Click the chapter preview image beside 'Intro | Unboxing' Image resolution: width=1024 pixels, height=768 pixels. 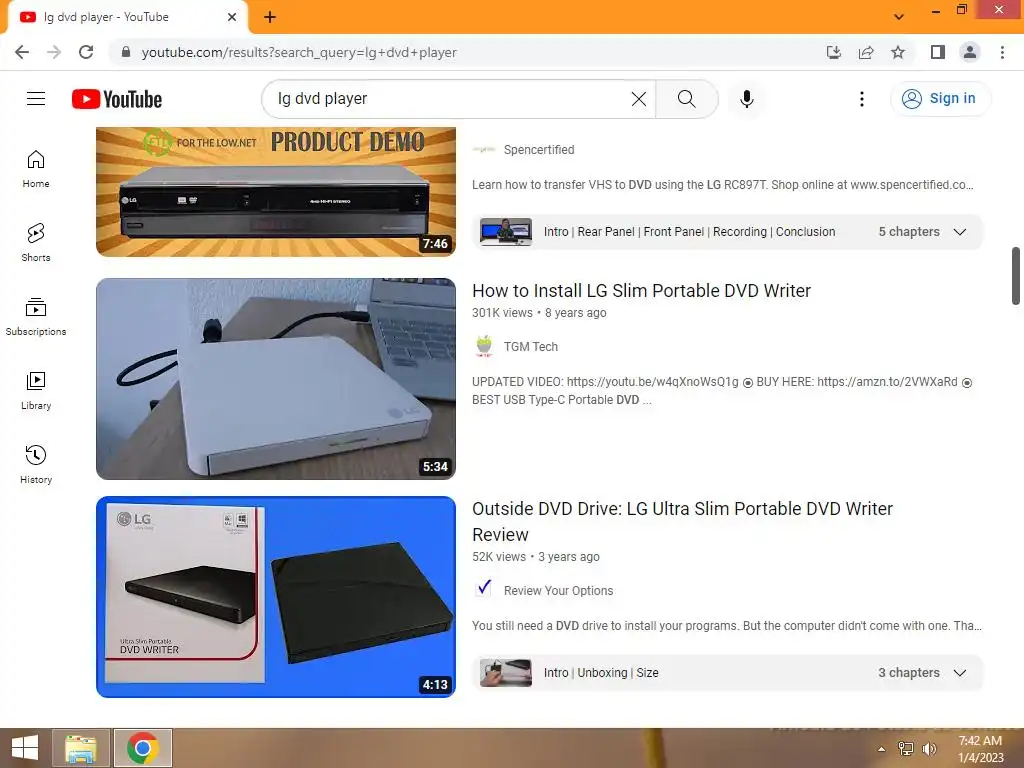tap(505, 673)
